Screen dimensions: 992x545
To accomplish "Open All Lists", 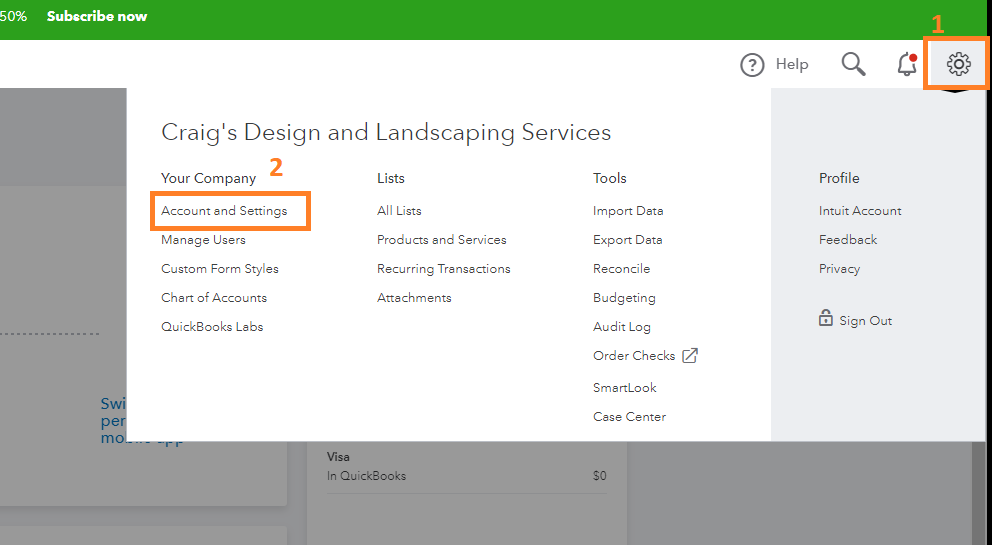I will pos(399,211).
